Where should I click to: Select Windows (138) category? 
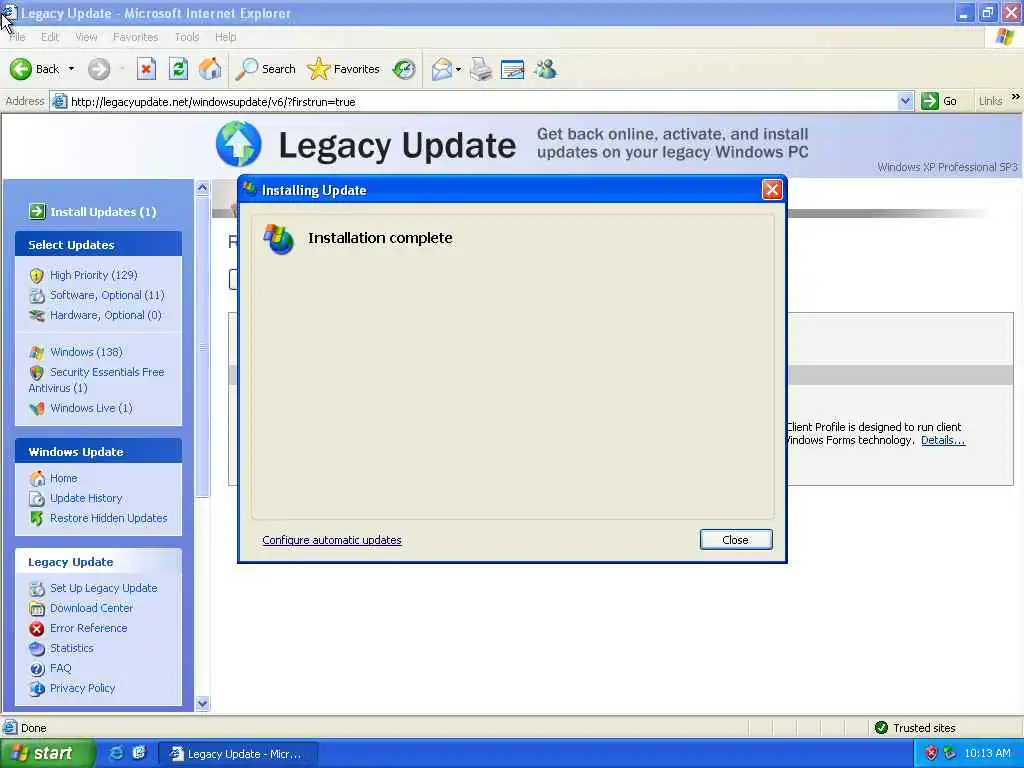tap(86, 352)
